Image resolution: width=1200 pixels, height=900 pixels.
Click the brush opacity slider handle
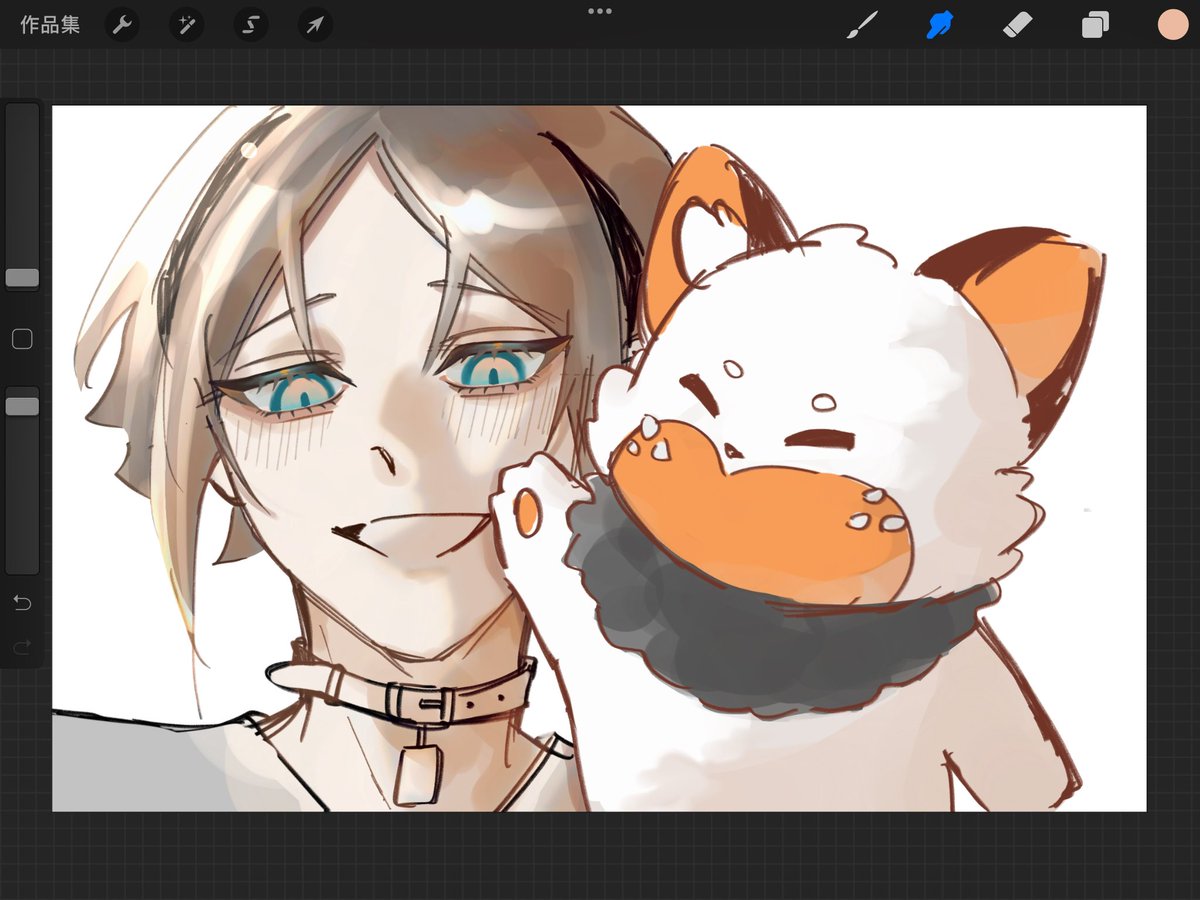22,406
